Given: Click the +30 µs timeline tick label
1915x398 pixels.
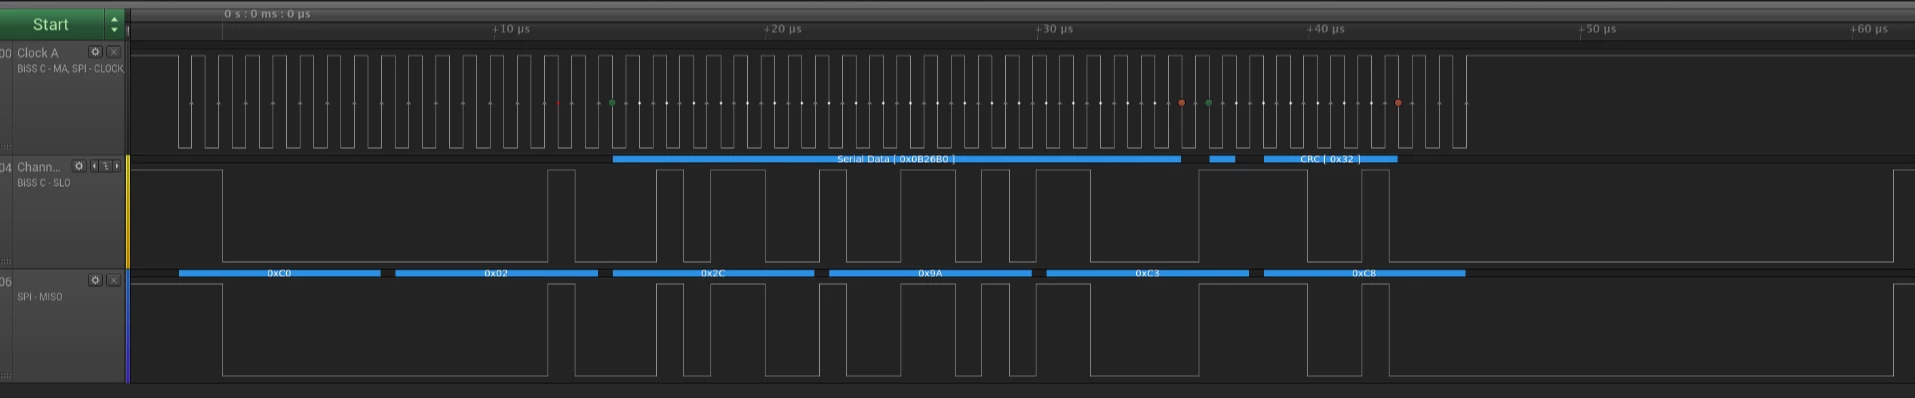Looking at the screenshot, I should 1055,29.
